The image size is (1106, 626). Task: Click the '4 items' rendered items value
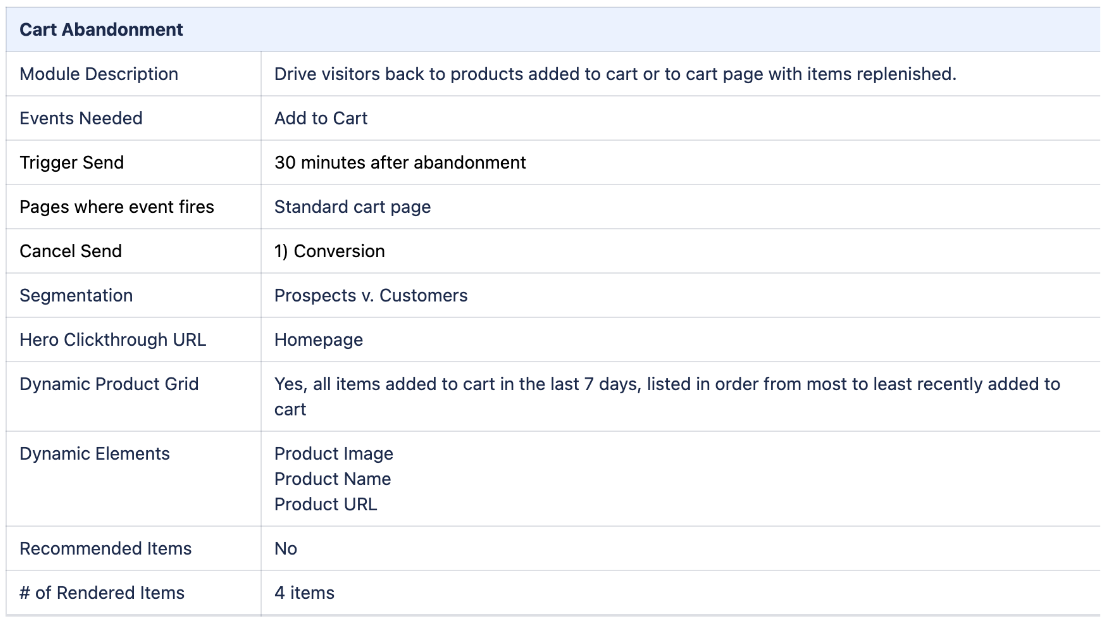click(305, 593)
